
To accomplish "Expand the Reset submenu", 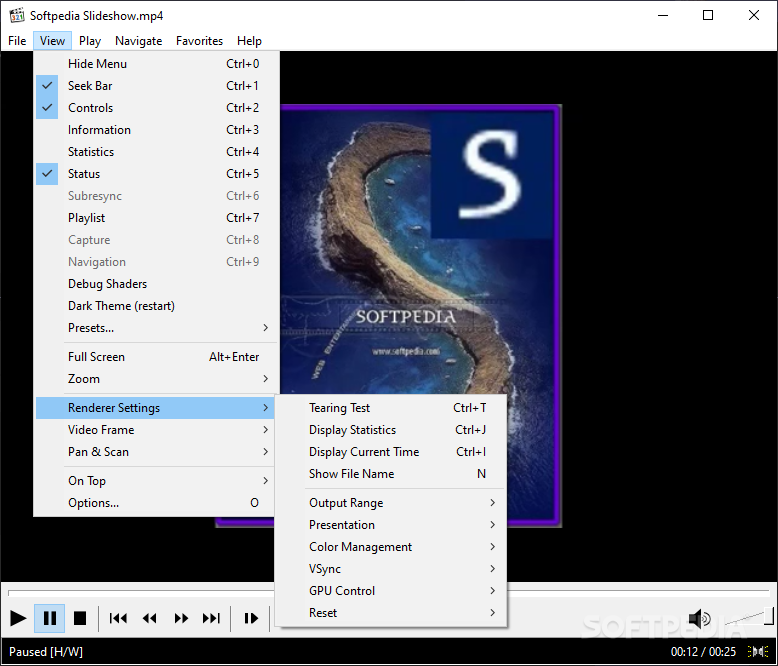I will coord(390,613).
